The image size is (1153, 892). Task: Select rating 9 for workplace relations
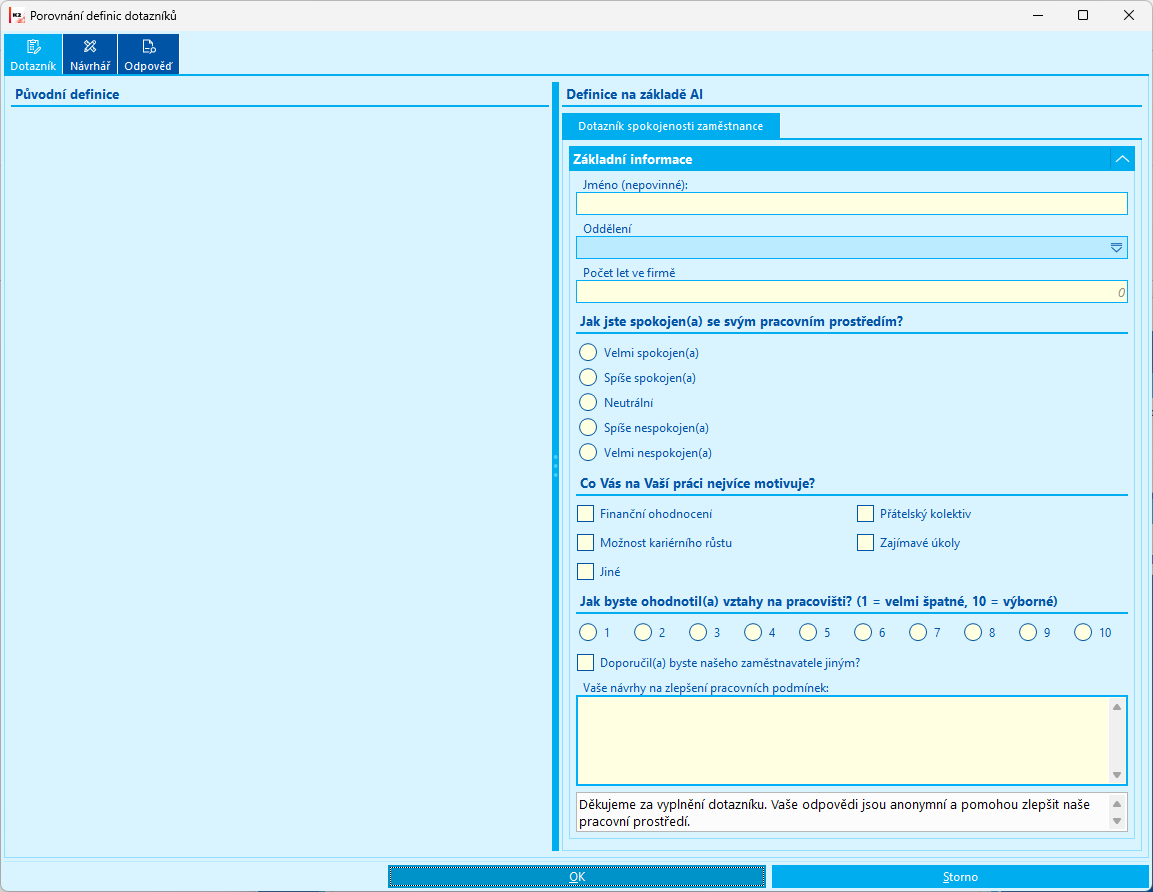(x=1028, y=632)
